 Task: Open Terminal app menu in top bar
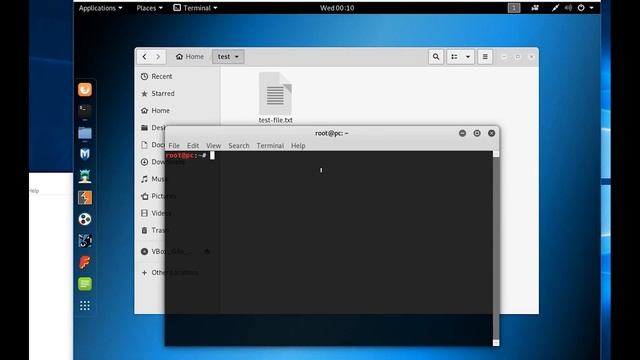195,8
